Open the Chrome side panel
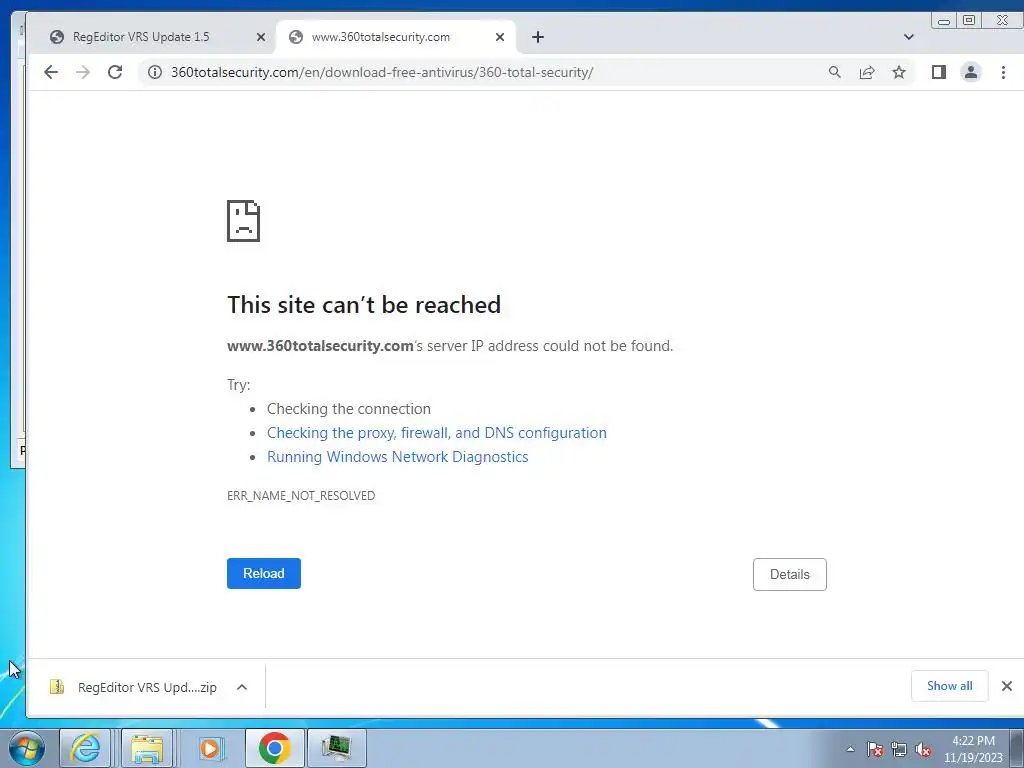The width and height of the screenshot is (1024, 768). tap(938, 72)
